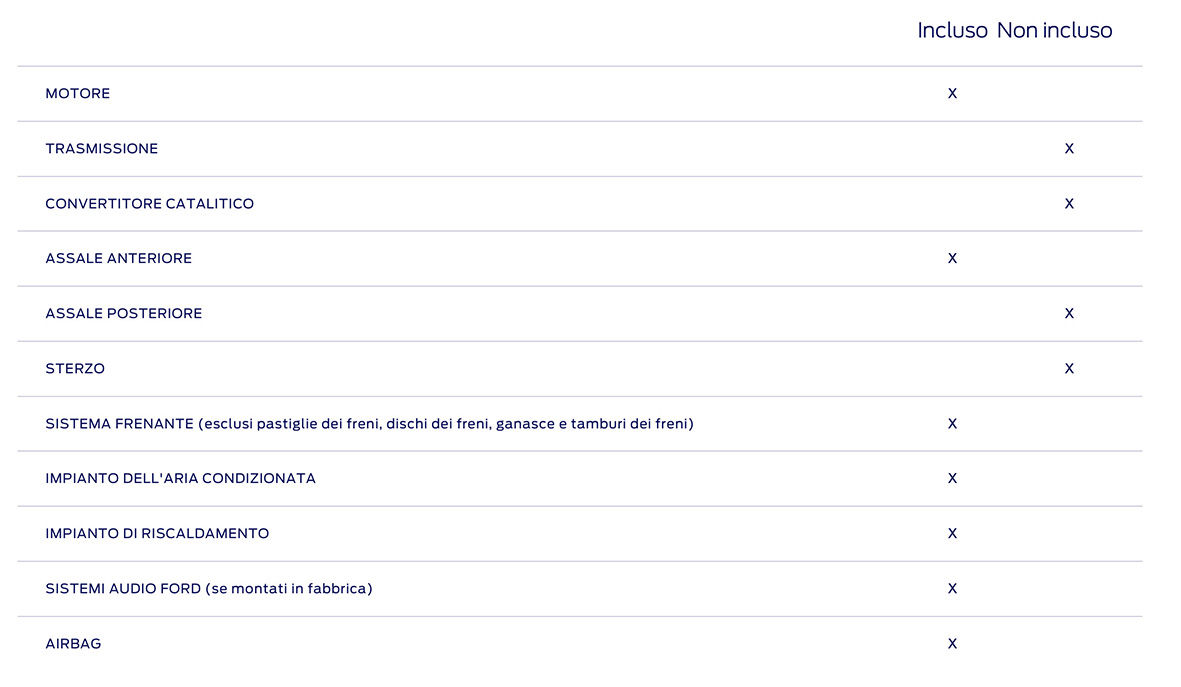The height and width of the screenshot is (687, 1181).
Task: Click the X mark for ASSALE ANTERIORE
Action: click(x=952, y=259)
